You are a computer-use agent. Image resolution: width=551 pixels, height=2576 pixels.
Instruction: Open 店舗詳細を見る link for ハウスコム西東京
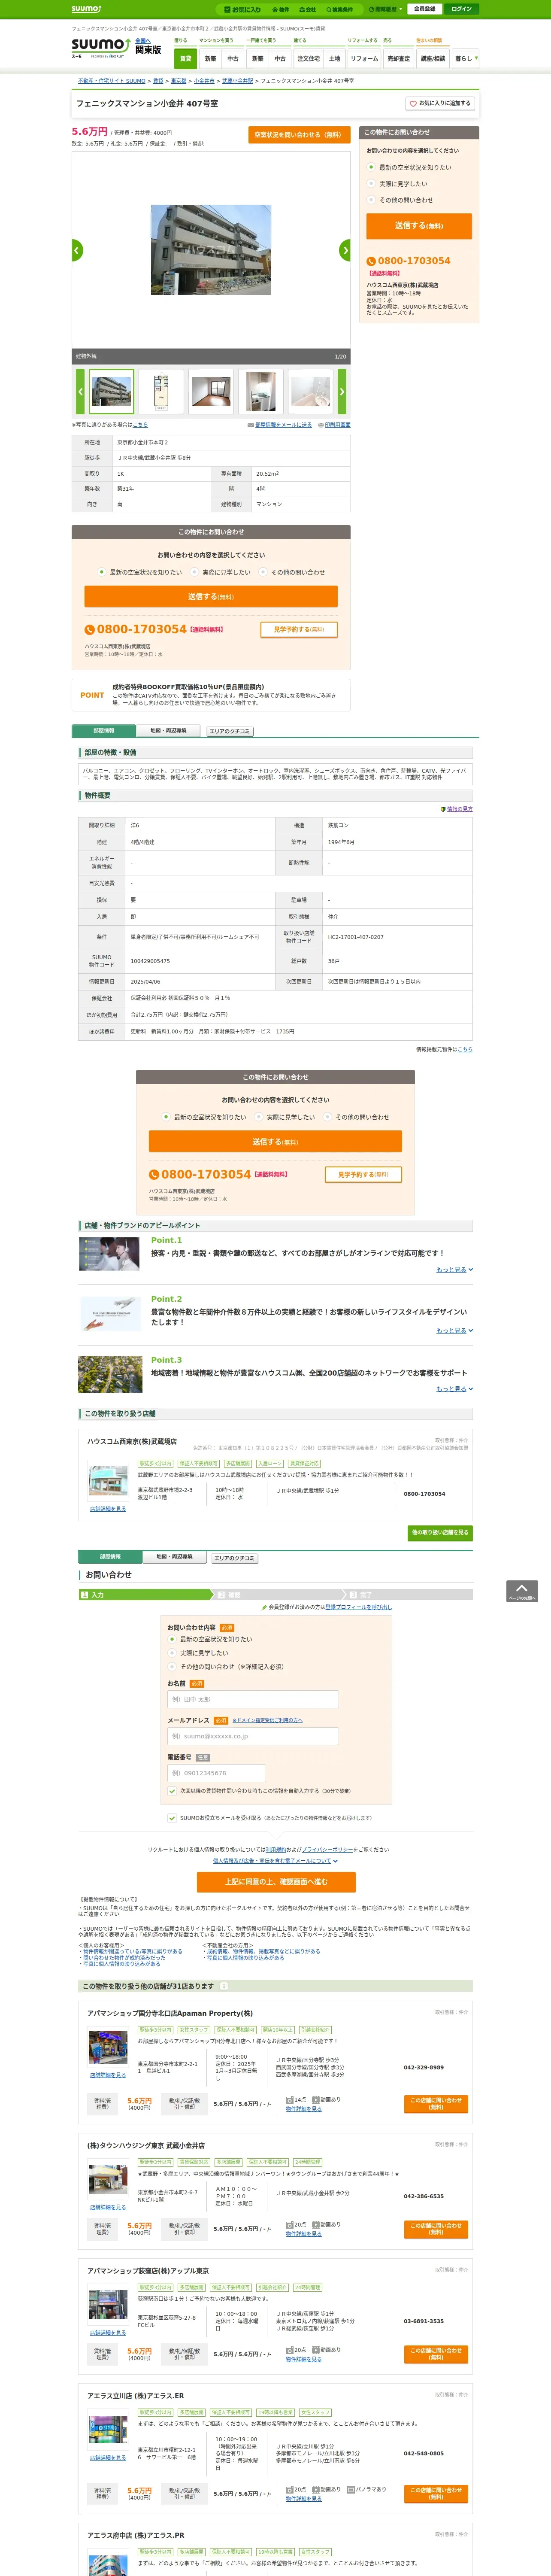coord(108,1509)
